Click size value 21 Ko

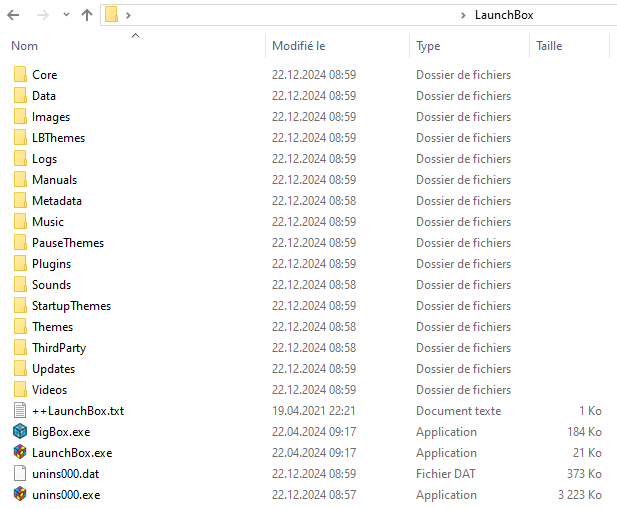(587, 453)
